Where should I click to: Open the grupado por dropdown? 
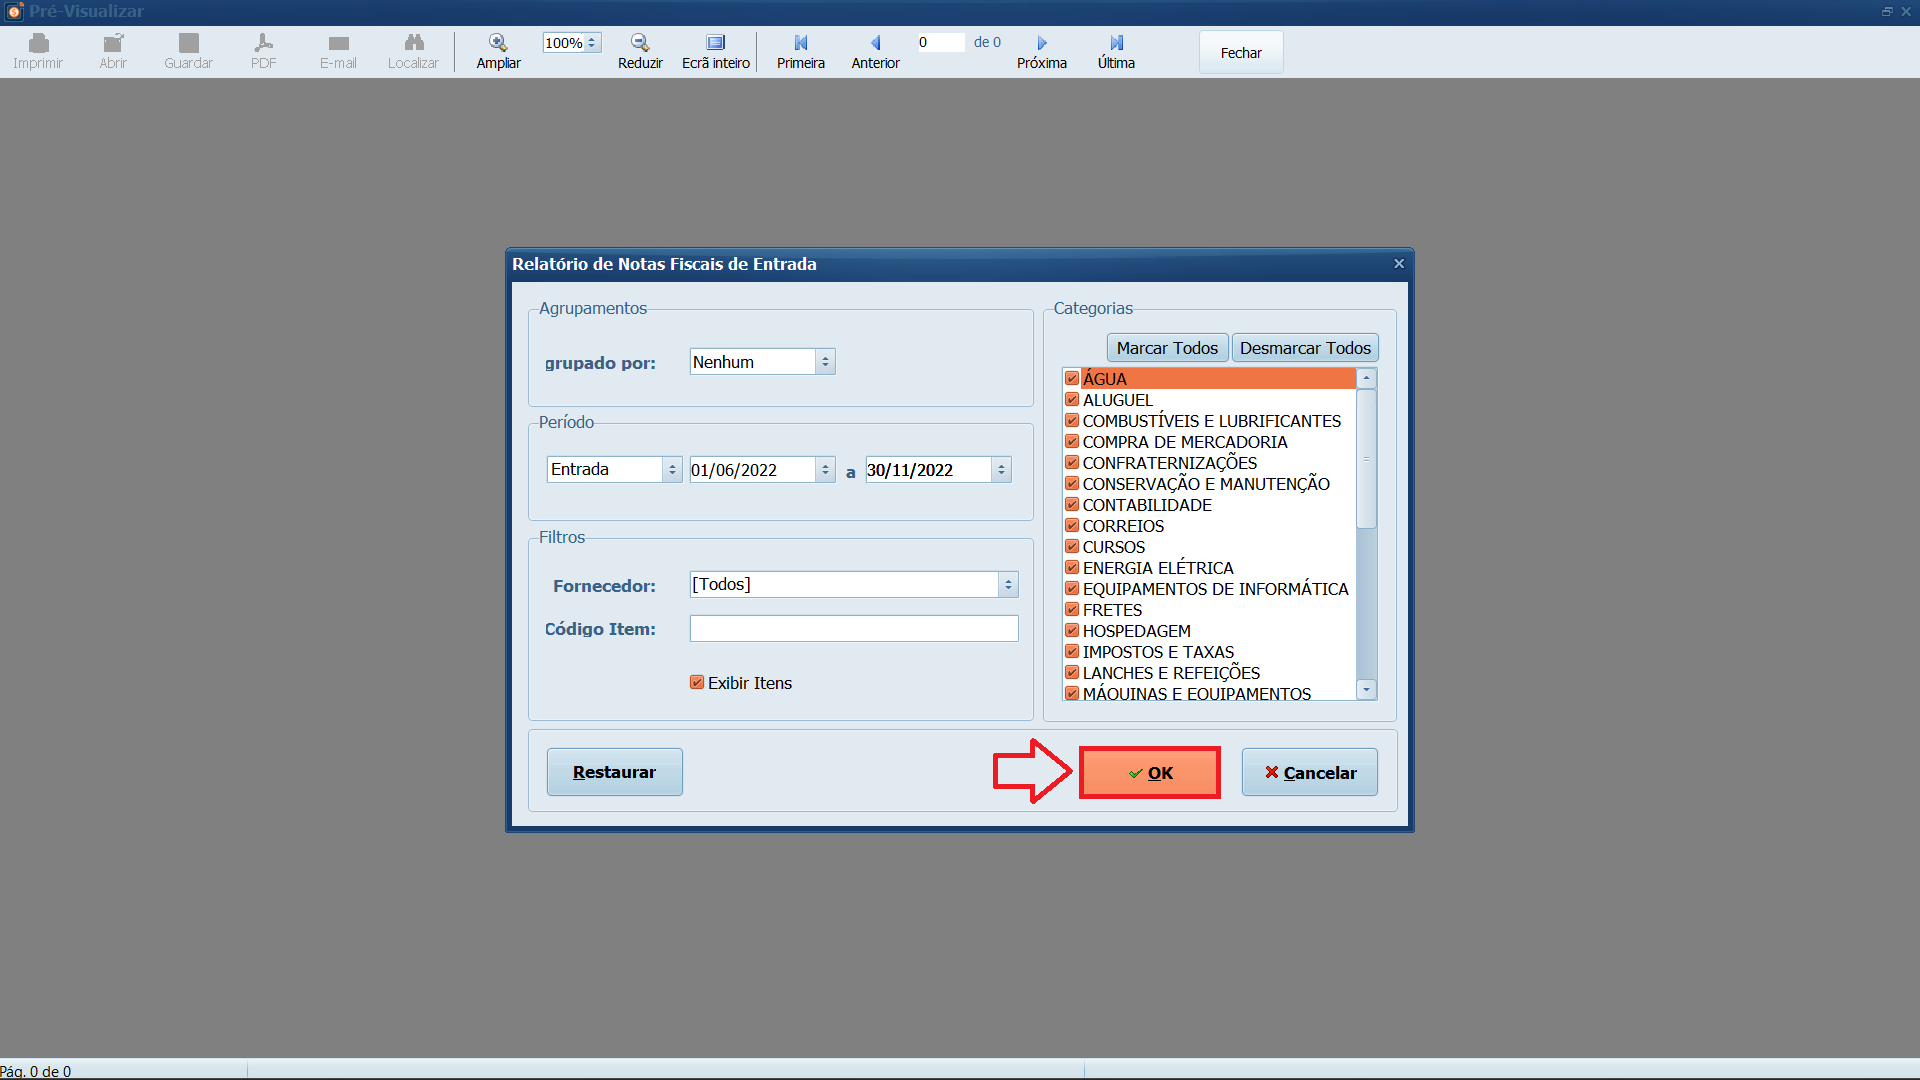coord(825,362)
